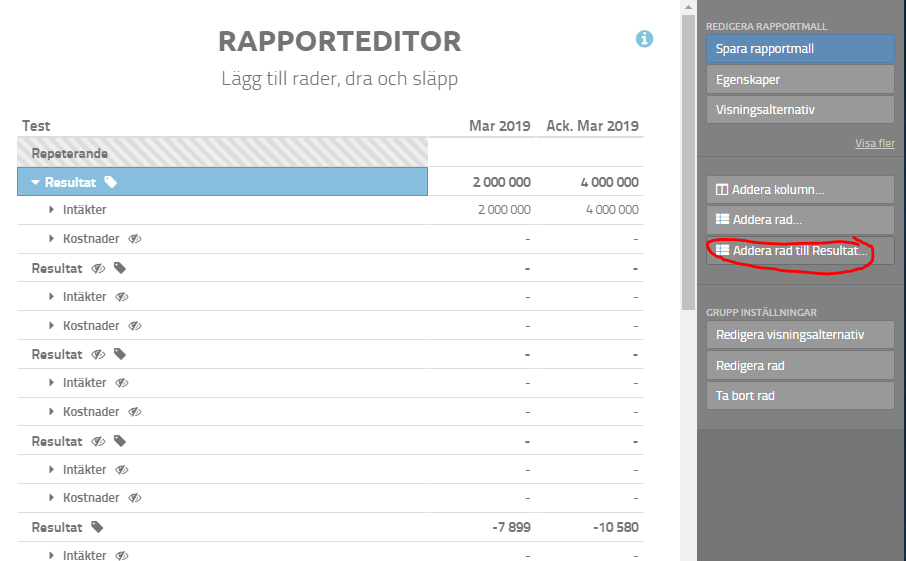Toggle the hidden-eye icon on the second Intäkter row
Viewport: 906px width, 561px height.
click(121, 296)
